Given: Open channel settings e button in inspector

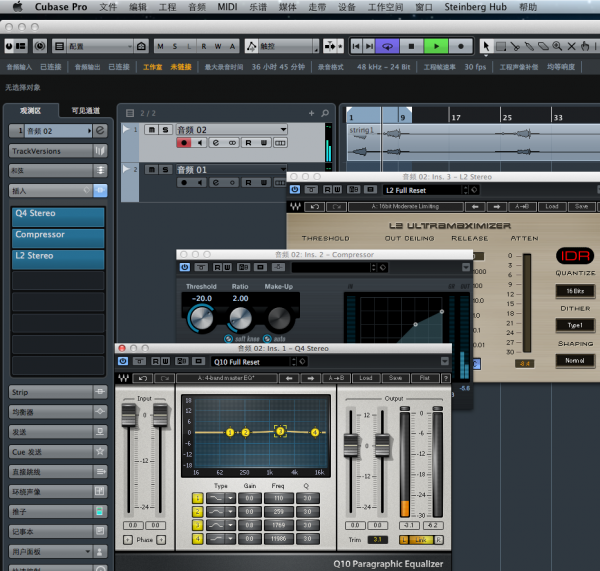Looking at the screenshot, I should [100, 131].
